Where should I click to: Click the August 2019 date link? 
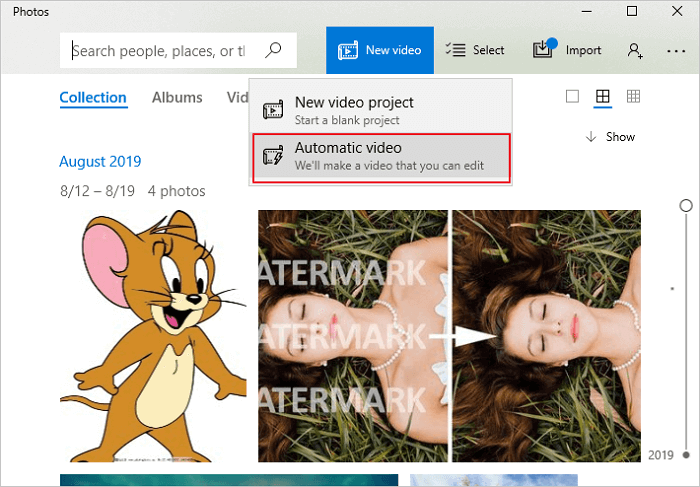click(100, 162)
